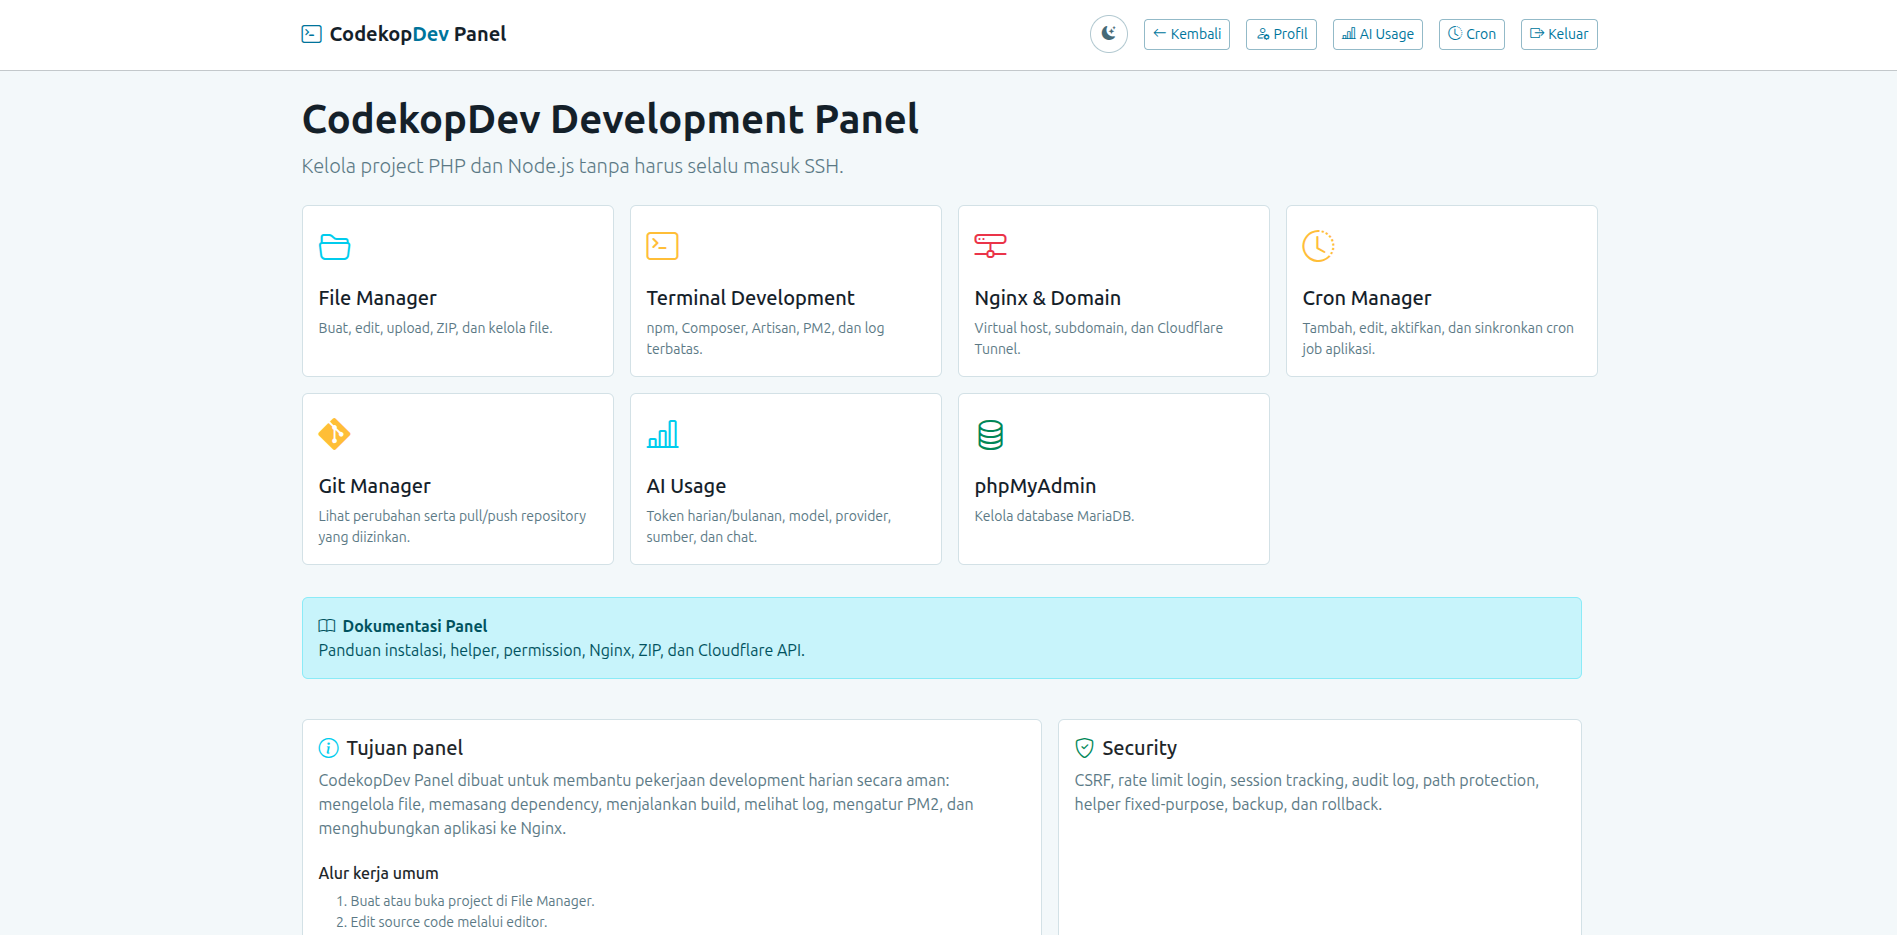Click the AI Usage bar chart icon

(662, 434)
